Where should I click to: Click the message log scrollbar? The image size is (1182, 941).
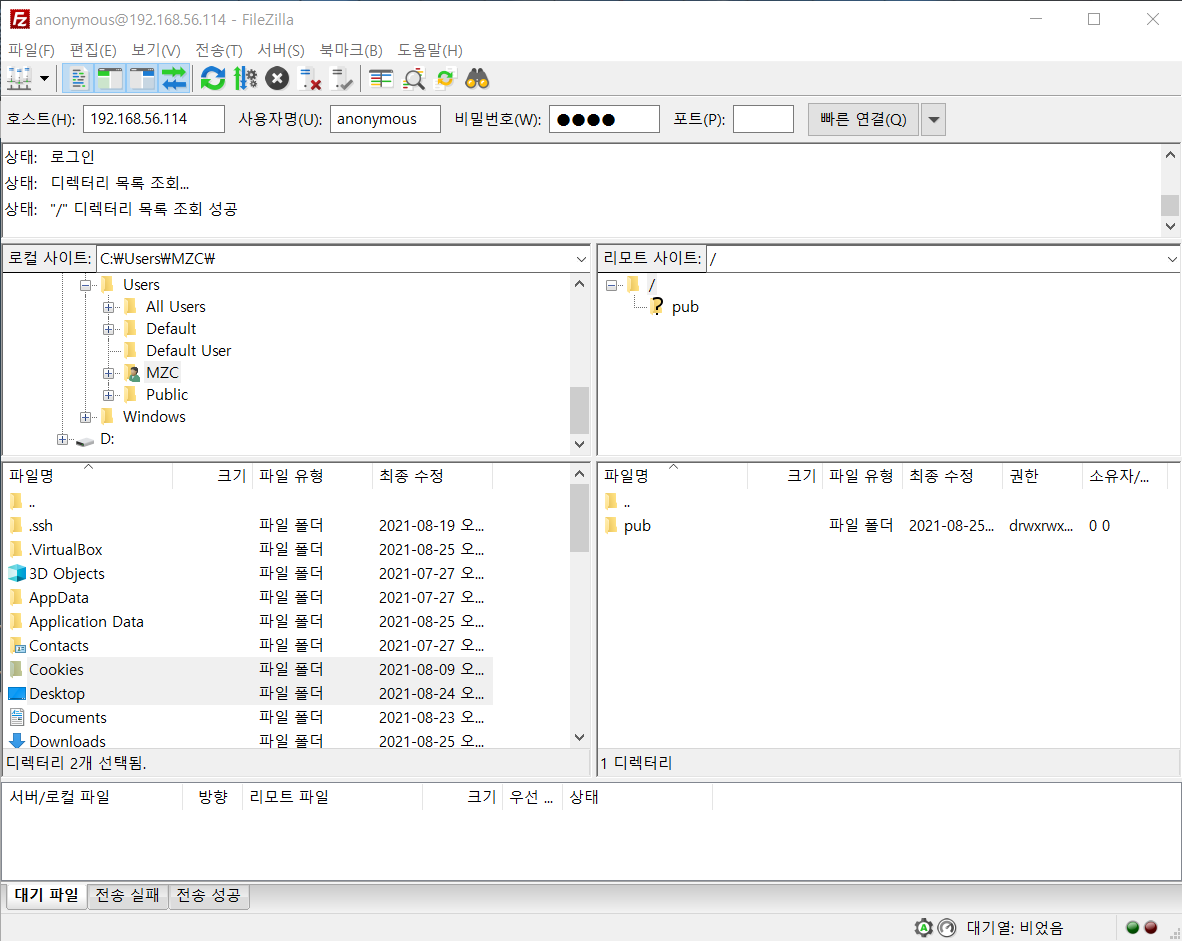(x=1170, y=190)
